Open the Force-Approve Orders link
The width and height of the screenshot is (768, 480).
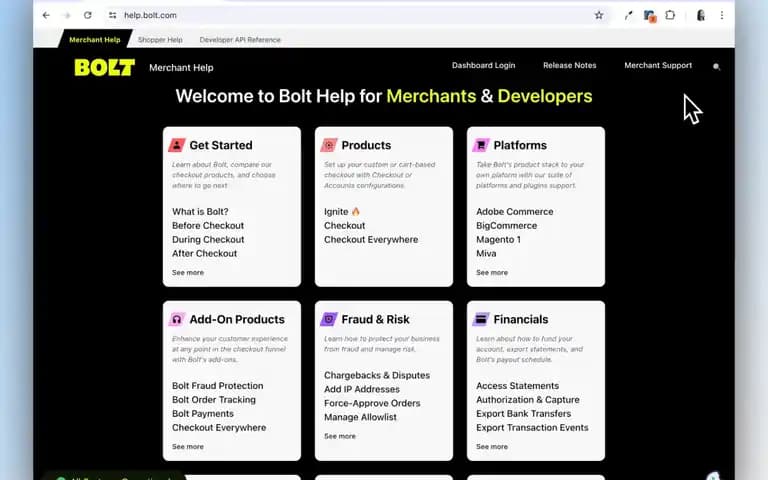372,403
